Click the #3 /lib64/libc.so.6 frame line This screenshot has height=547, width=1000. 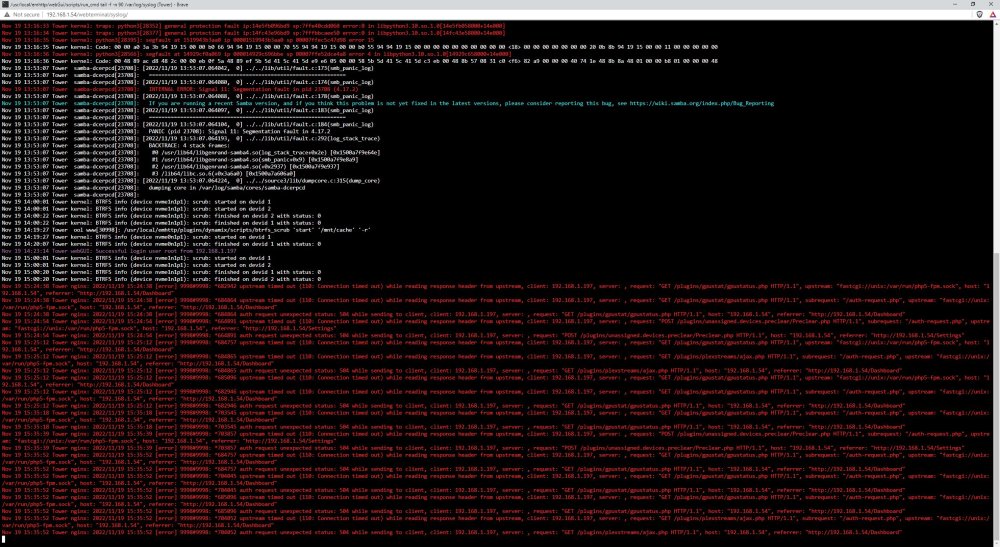(x=149, y=173)
